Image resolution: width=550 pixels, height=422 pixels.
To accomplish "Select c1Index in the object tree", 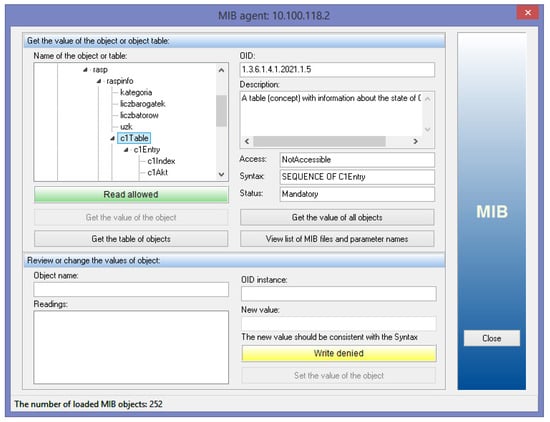I will (161, 161).
